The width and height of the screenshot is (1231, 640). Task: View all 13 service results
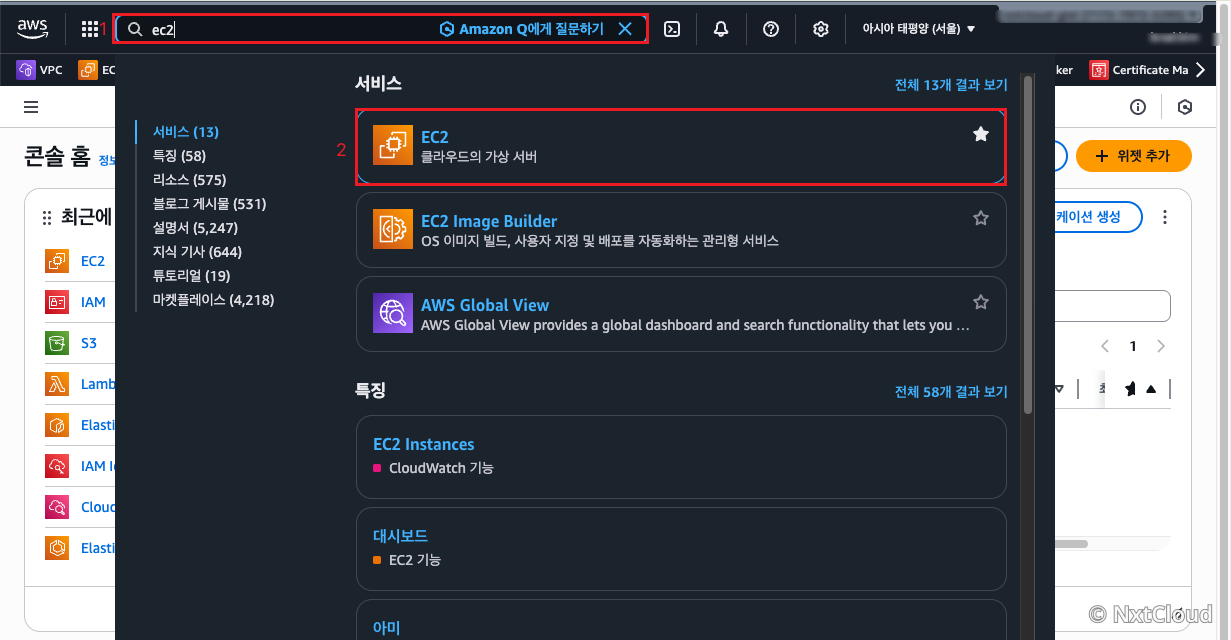(x=951, y=85)
